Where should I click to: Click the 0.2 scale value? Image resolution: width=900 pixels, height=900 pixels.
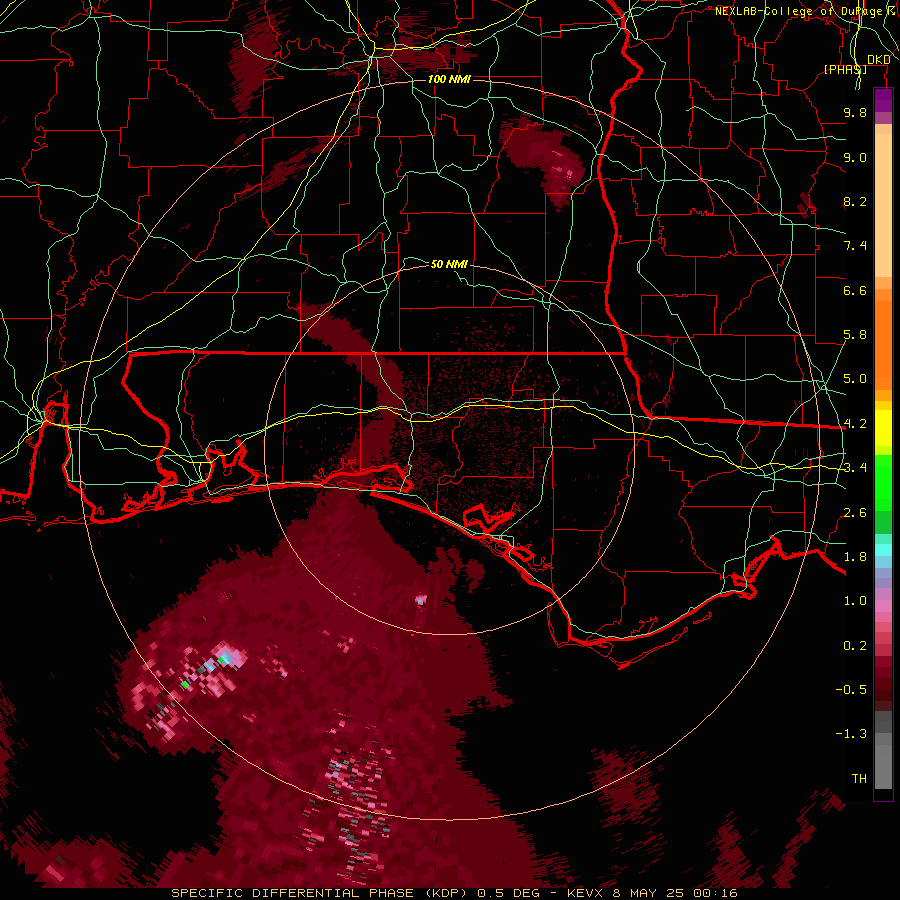coord(855,646)
